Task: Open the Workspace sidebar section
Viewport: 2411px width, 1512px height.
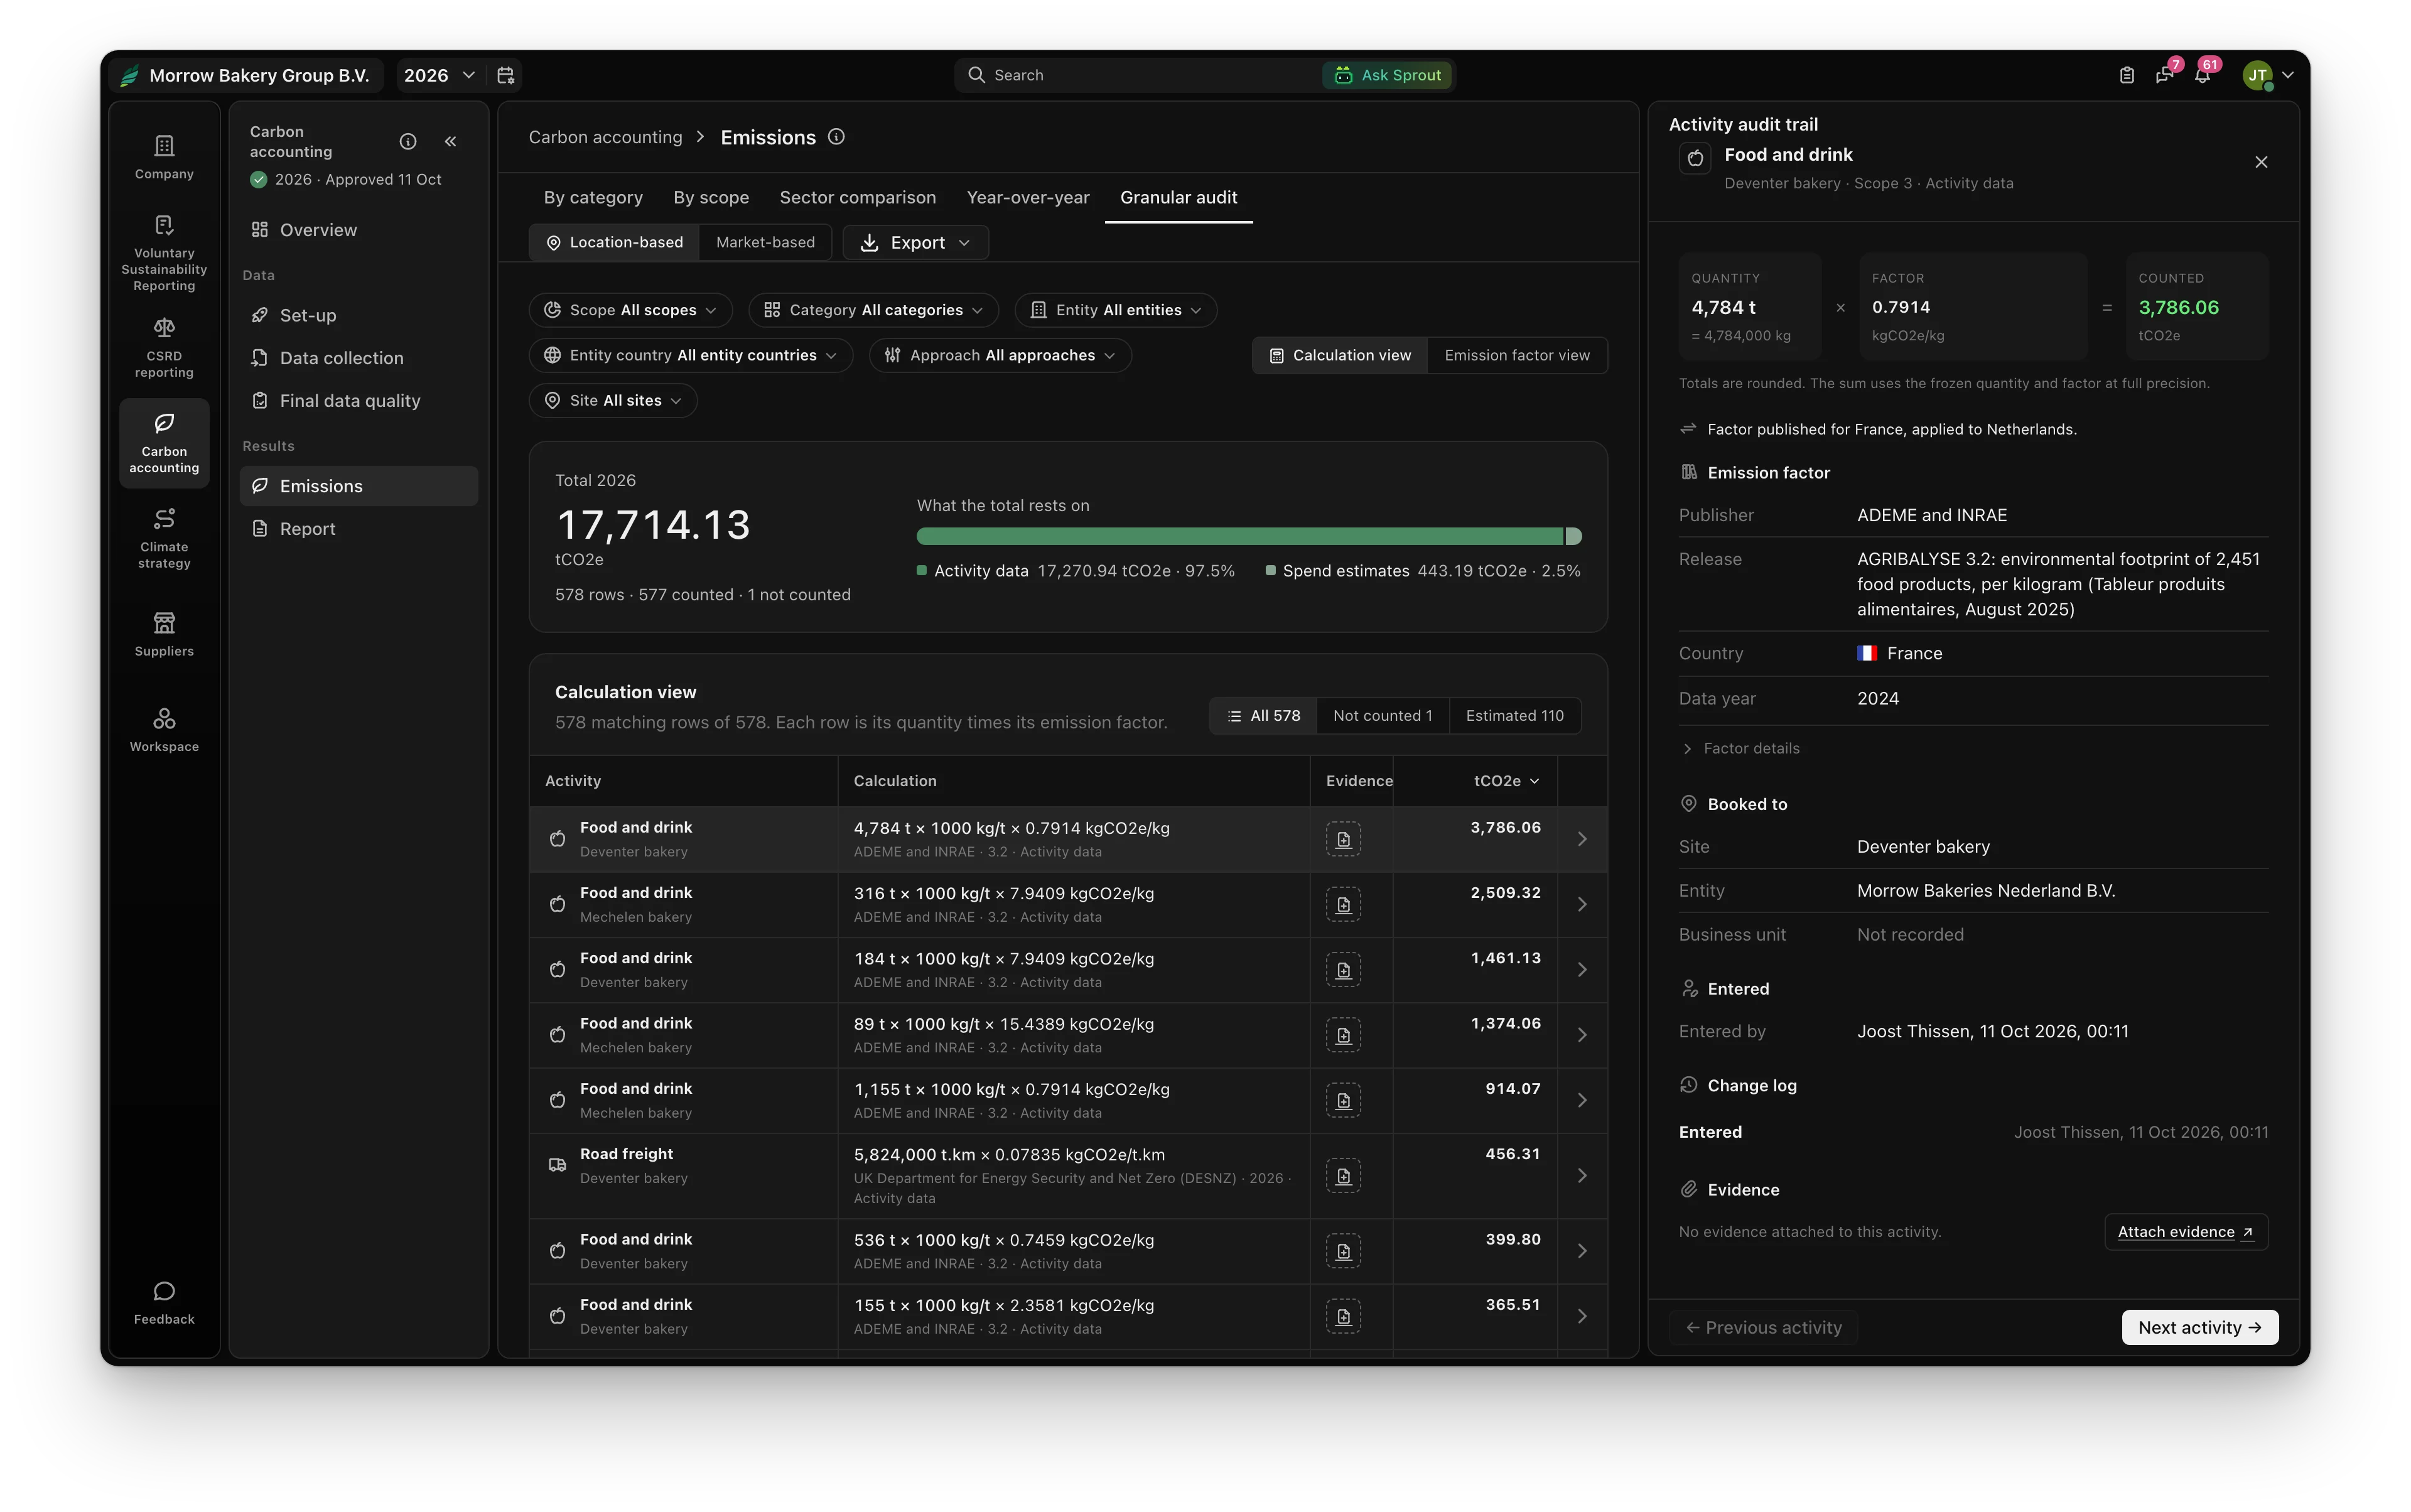Action: [164, 729]
